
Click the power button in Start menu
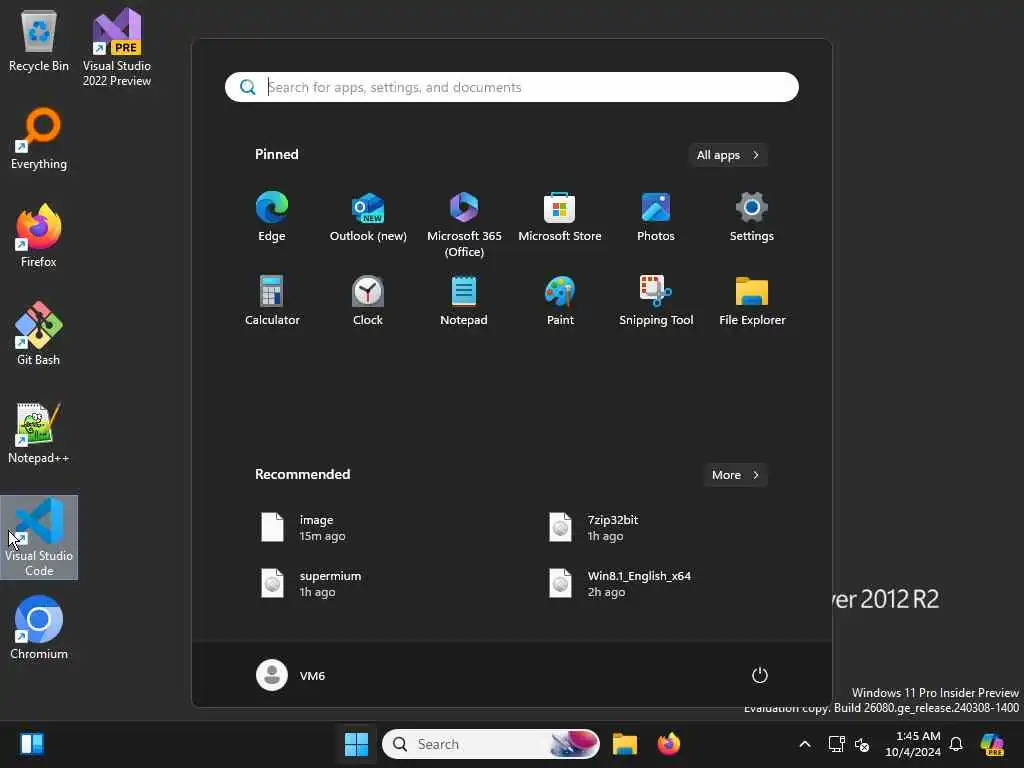pyautogui.click(x=760, y=675)
